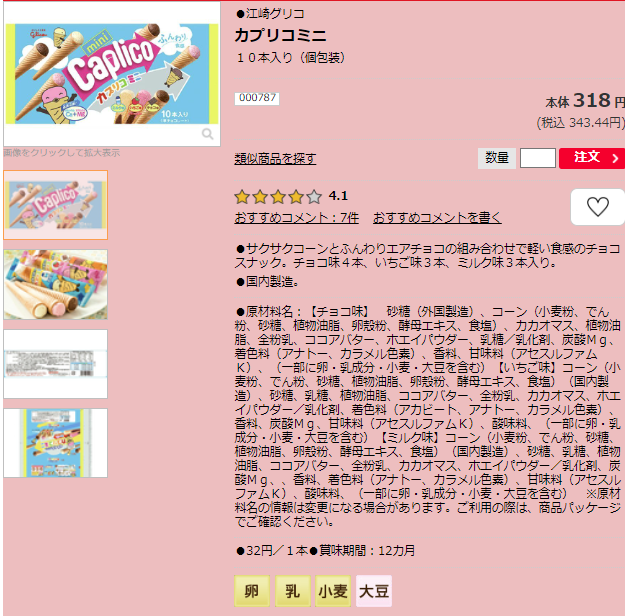This screenshot has width=625, height=616.
Task: Select the first Caplico package thumbnail
Action: (55, 205)
